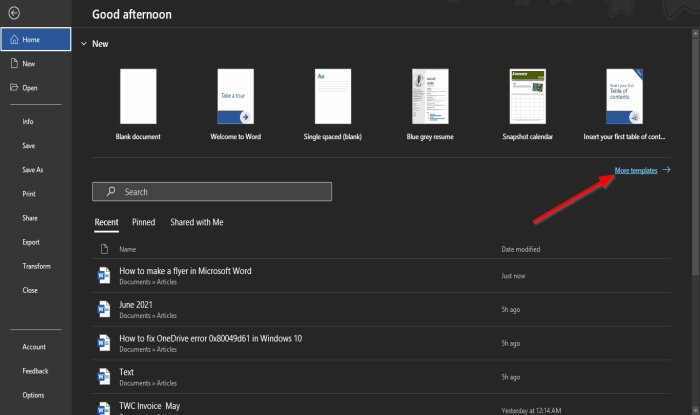Click the New document icon in sidebar

tap(13, 63)
